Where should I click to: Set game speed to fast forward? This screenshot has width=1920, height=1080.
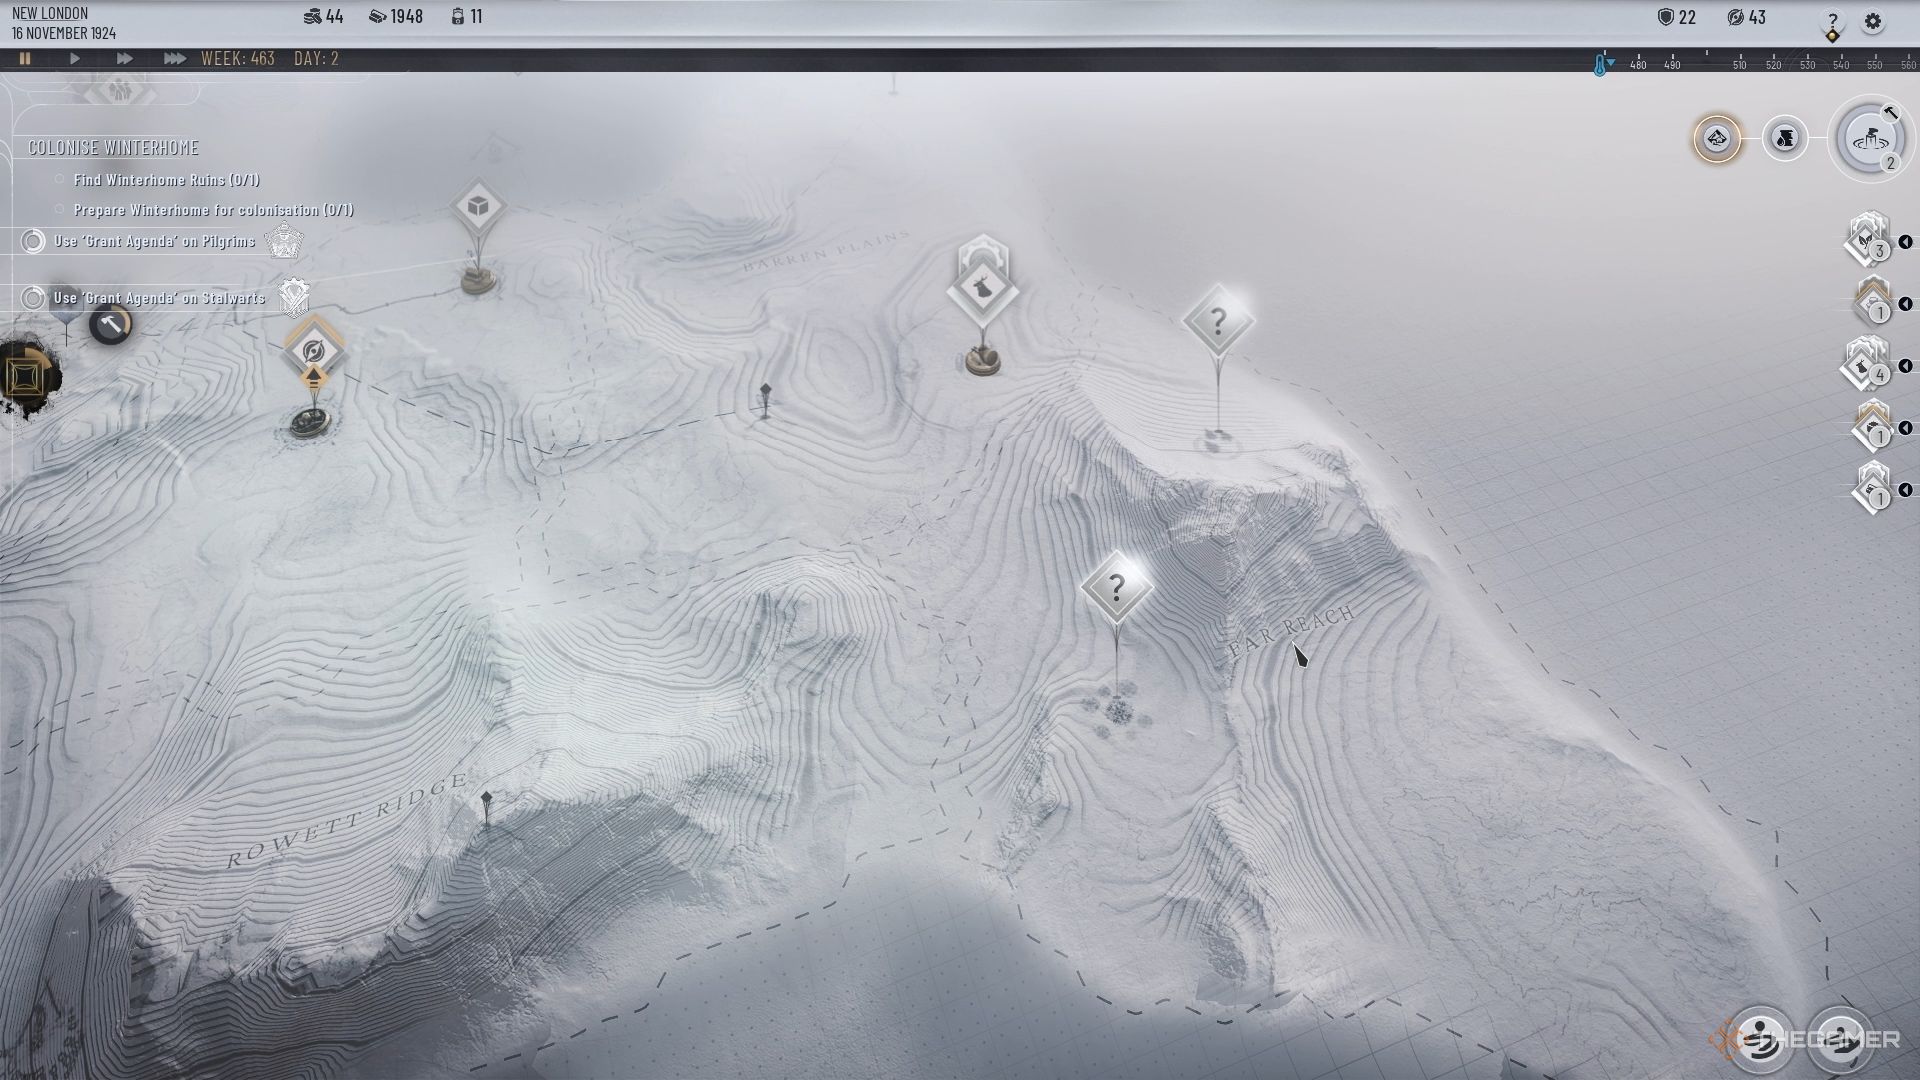pyautogui.click(x=124, y=59)
